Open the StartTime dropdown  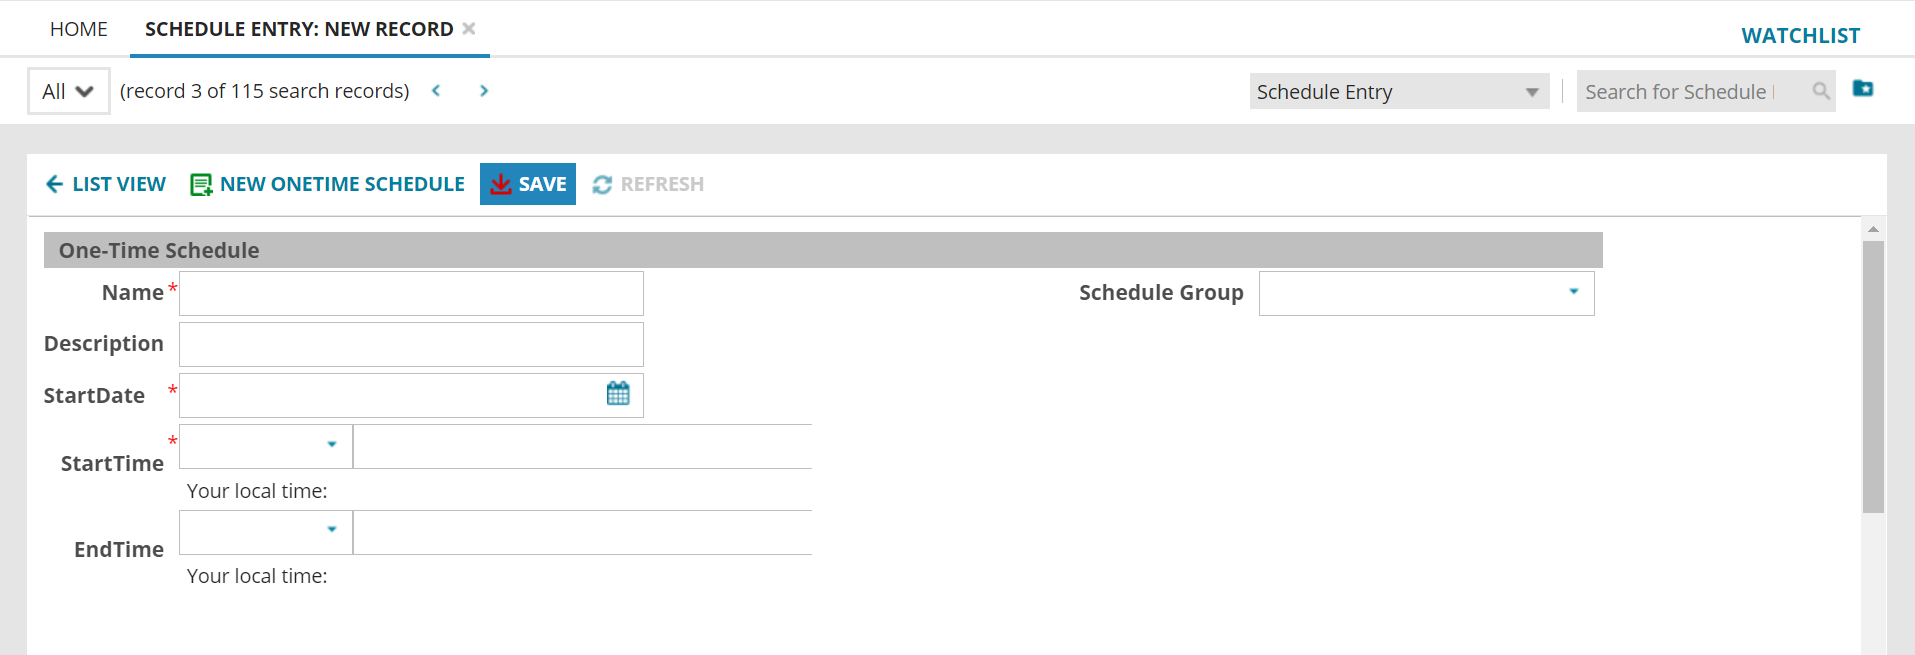331,444
